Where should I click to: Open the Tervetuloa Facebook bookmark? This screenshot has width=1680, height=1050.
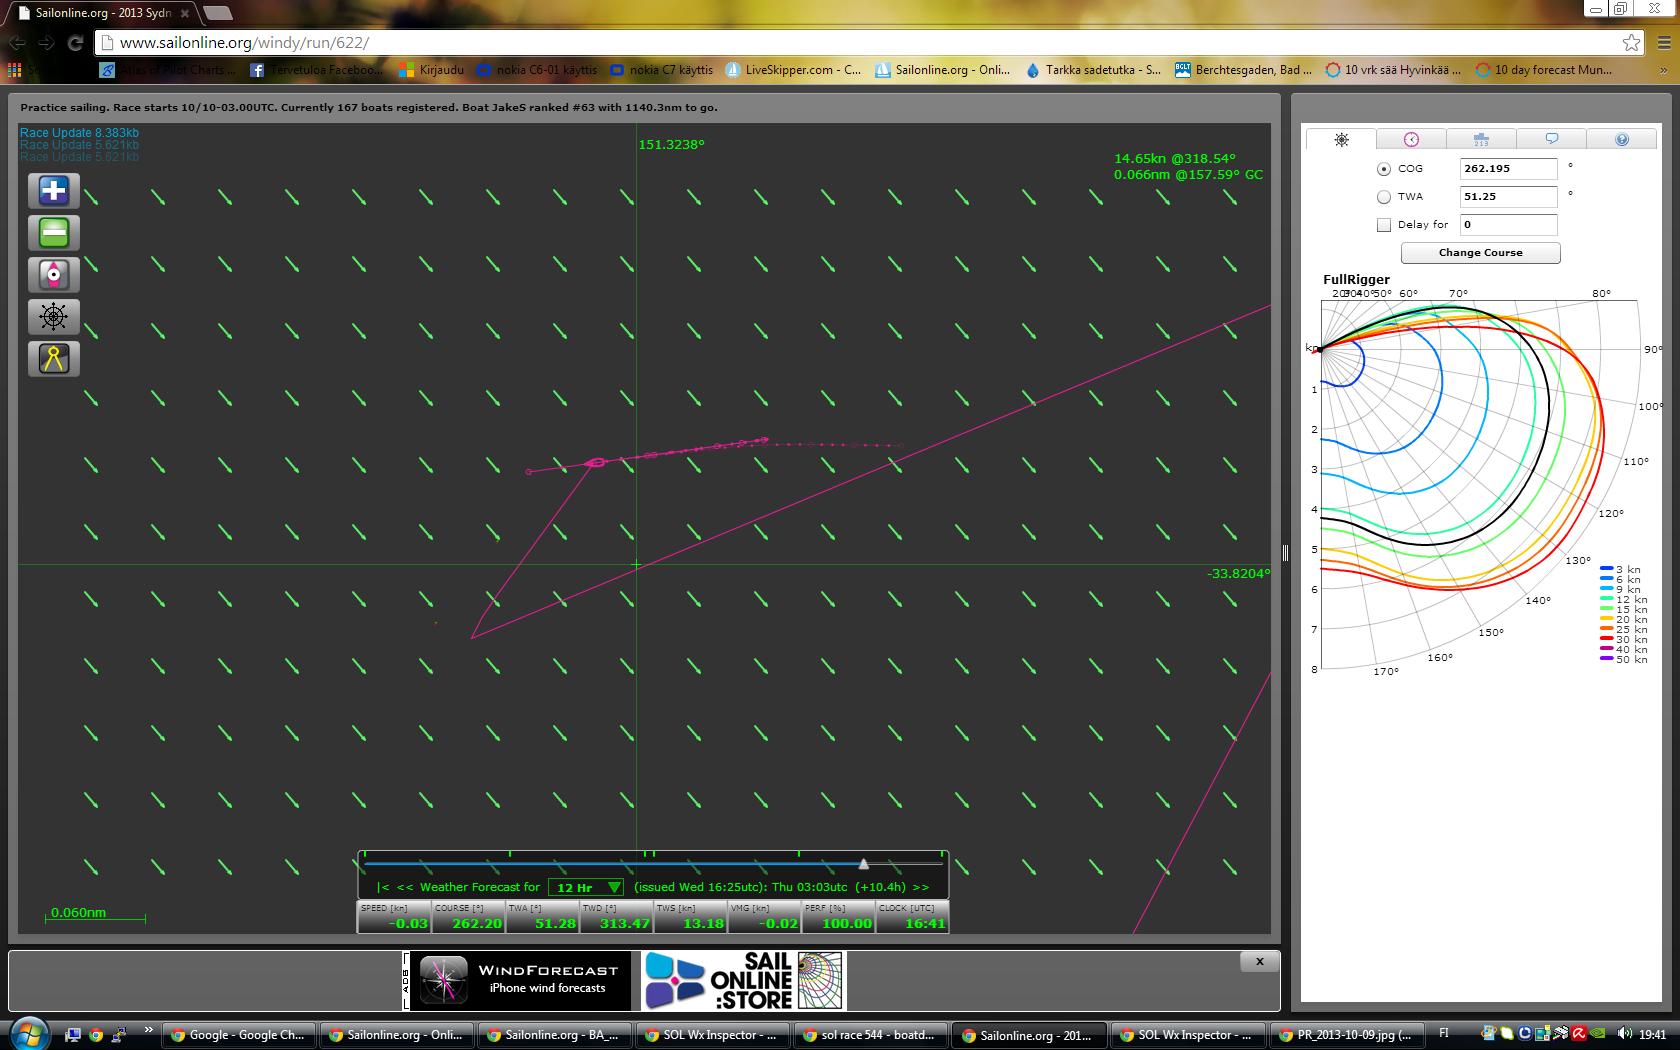tap(316, 70)
